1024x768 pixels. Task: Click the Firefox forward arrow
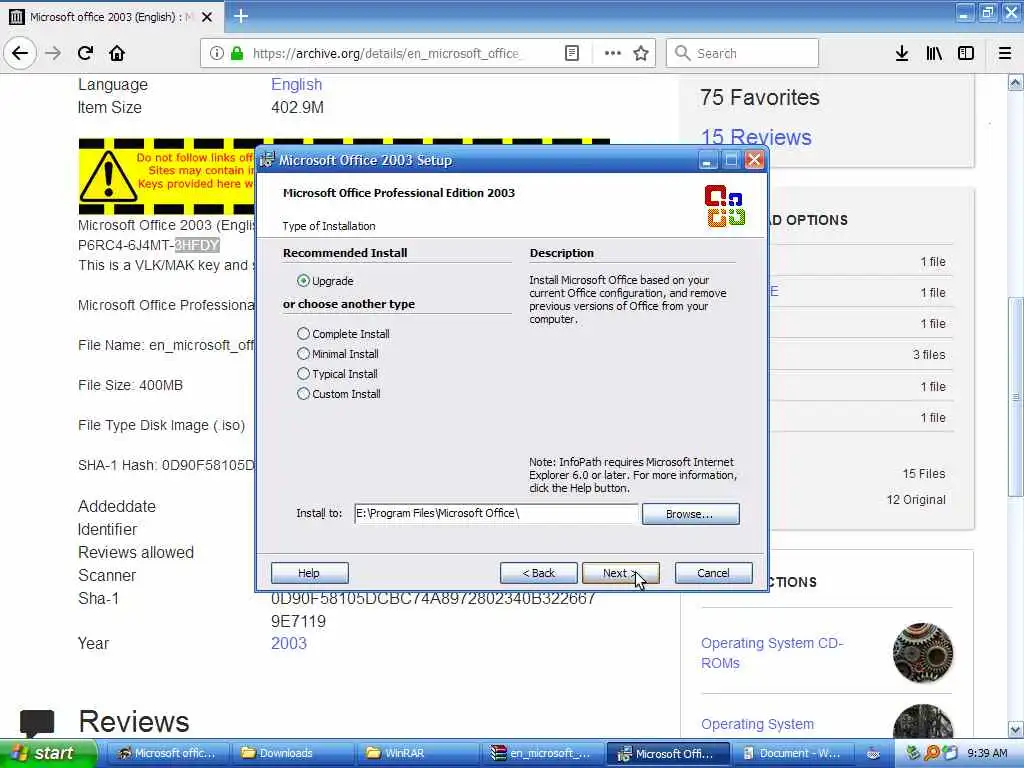click(x=53, y=53)
